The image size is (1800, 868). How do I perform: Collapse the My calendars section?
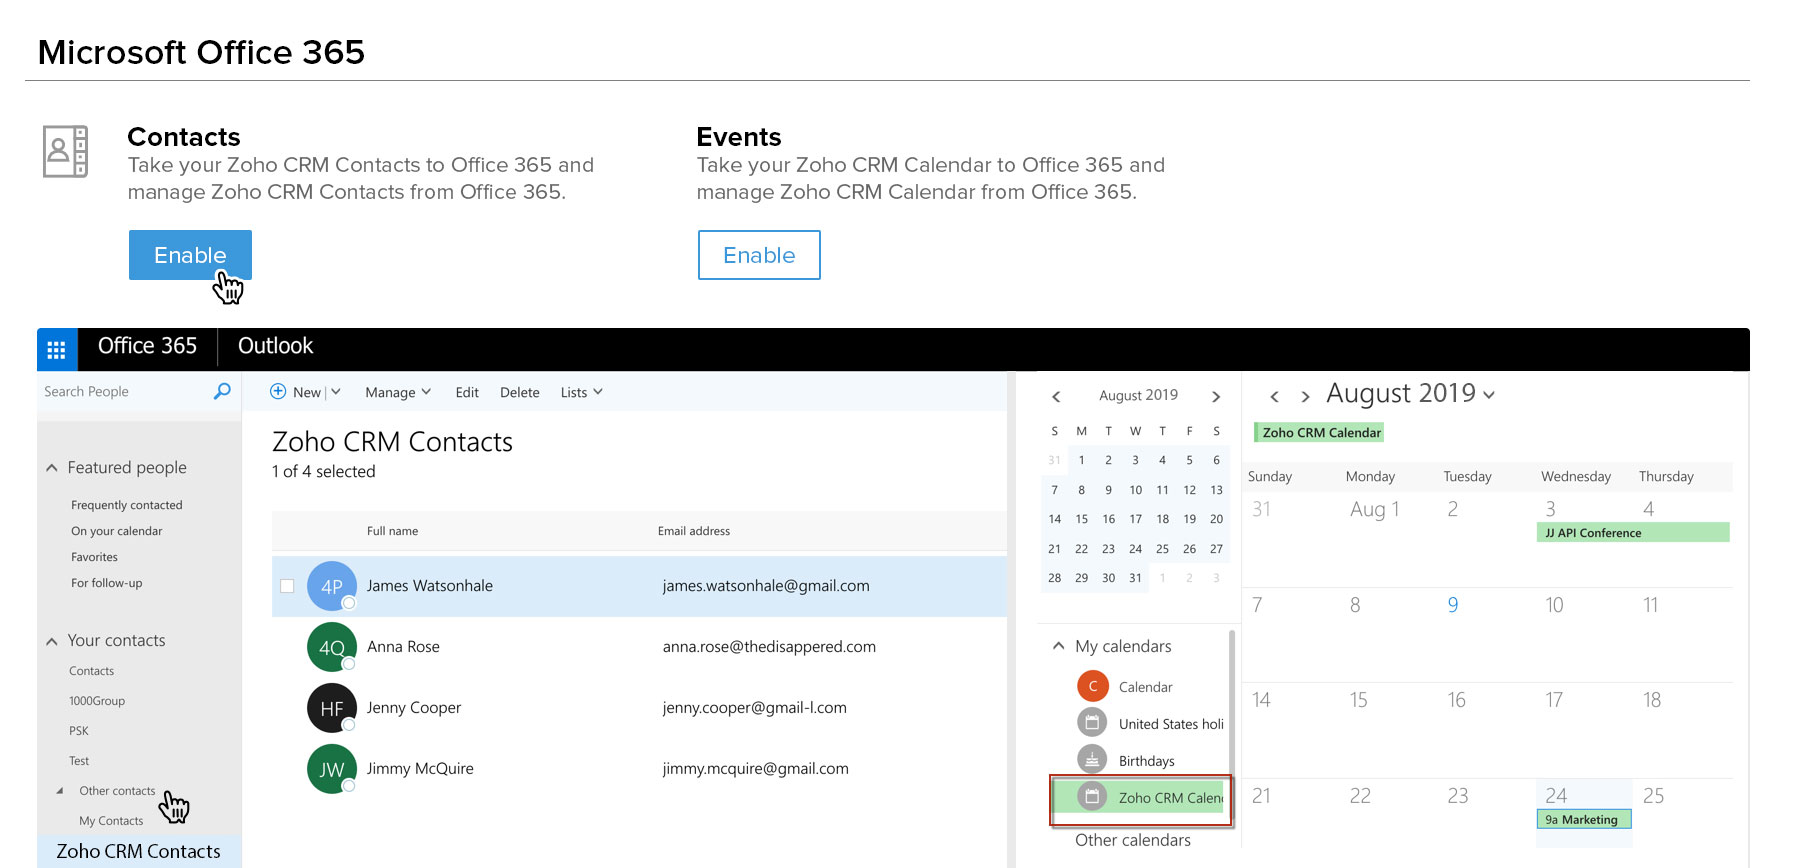tap(1058, 646)
